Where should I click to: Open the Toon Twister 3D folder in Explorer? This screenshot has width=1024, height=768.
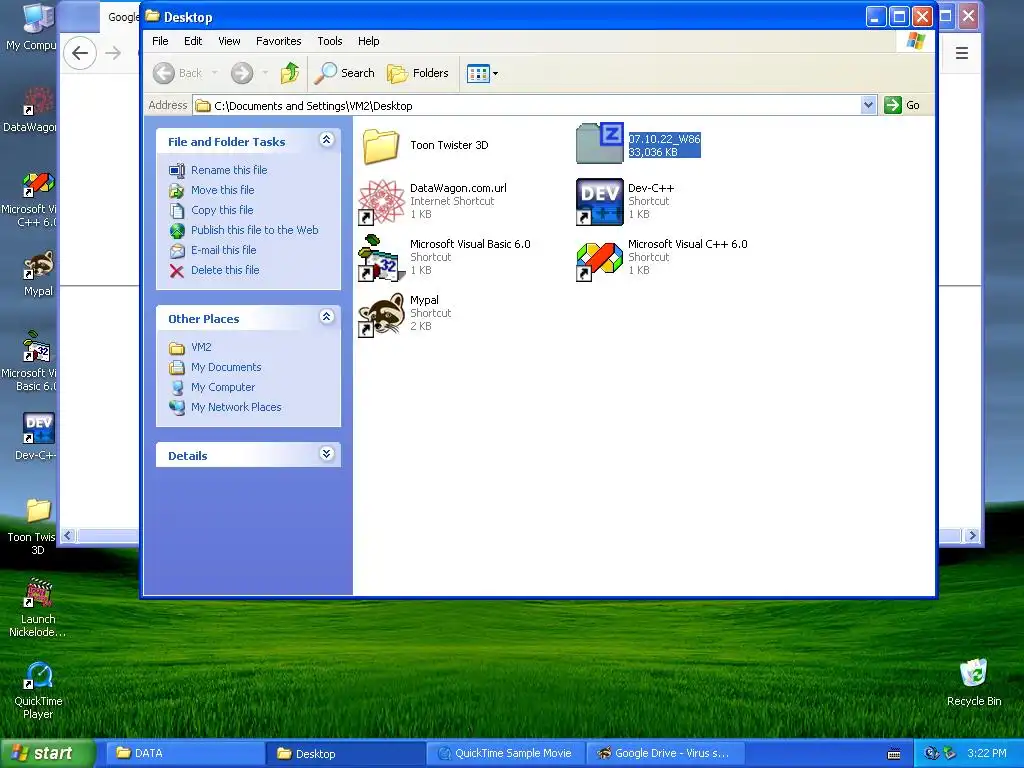381,145
